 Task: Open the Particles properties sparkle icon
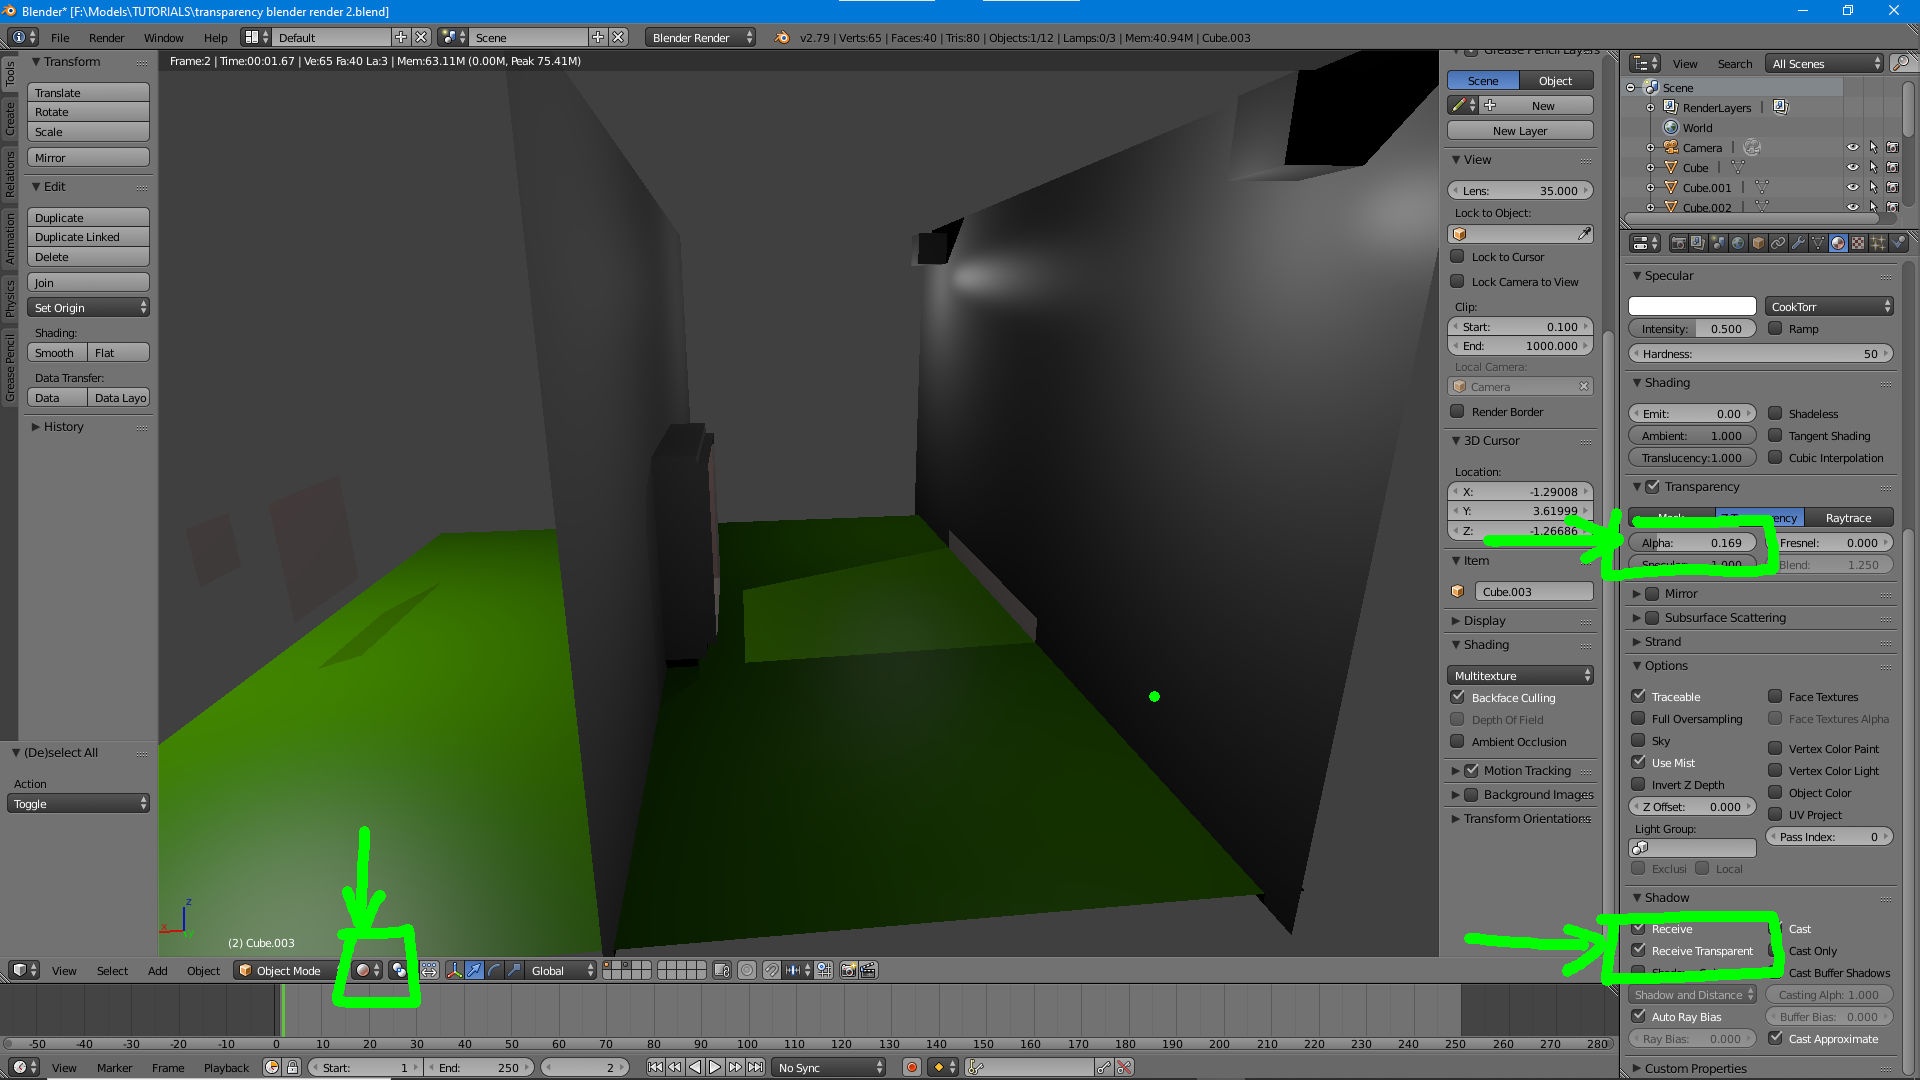point(1878,243)
